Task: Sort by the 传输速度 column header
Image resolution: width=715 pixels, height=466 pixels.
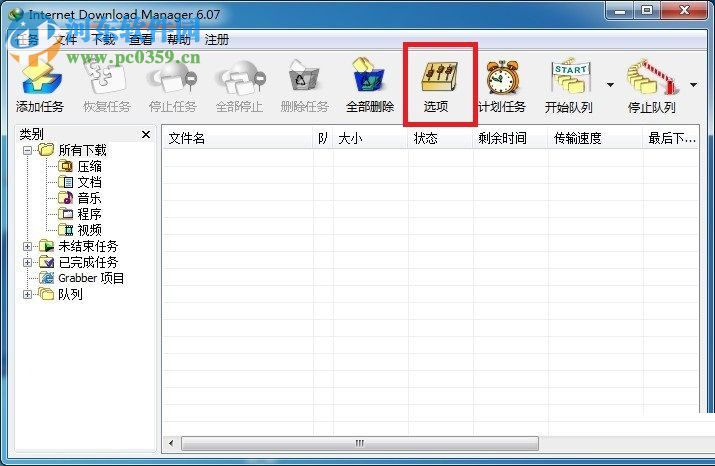Action: 595,138
